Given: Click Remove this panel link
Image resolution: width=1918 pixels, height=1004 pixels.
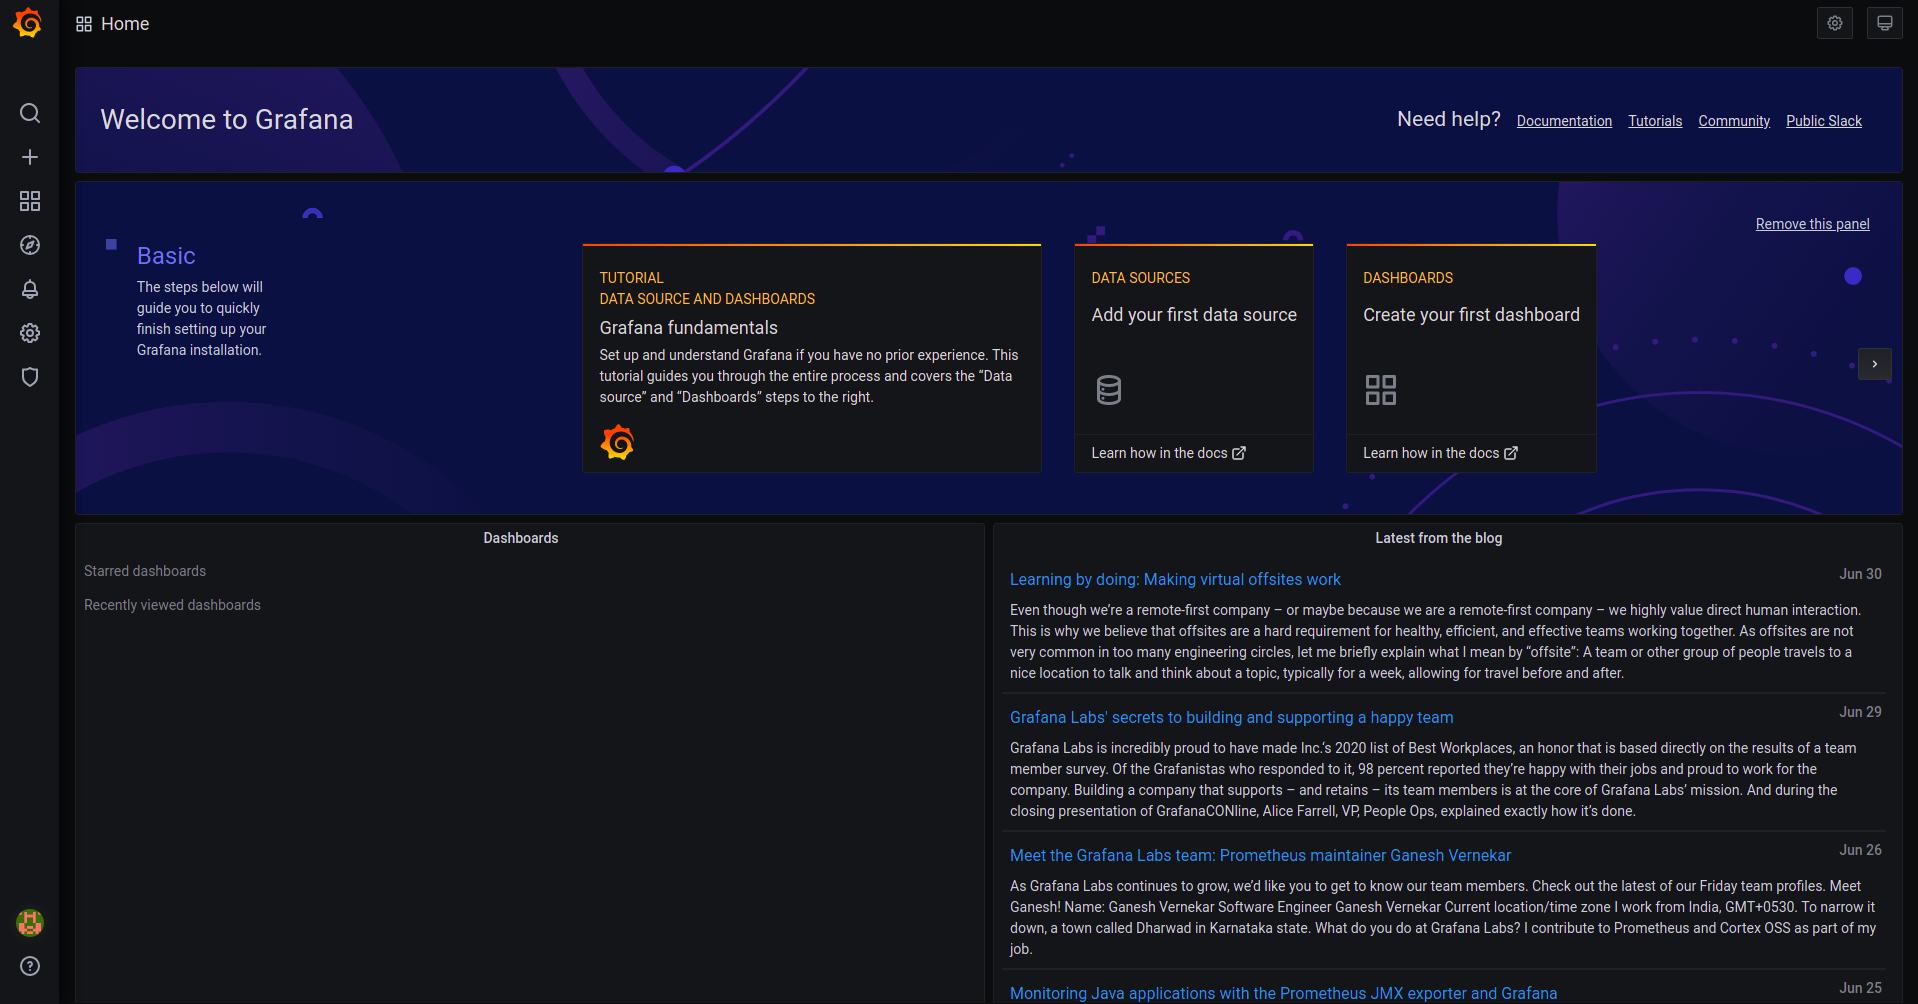Looking at the screenshot, I should (x=1812, y=224).
